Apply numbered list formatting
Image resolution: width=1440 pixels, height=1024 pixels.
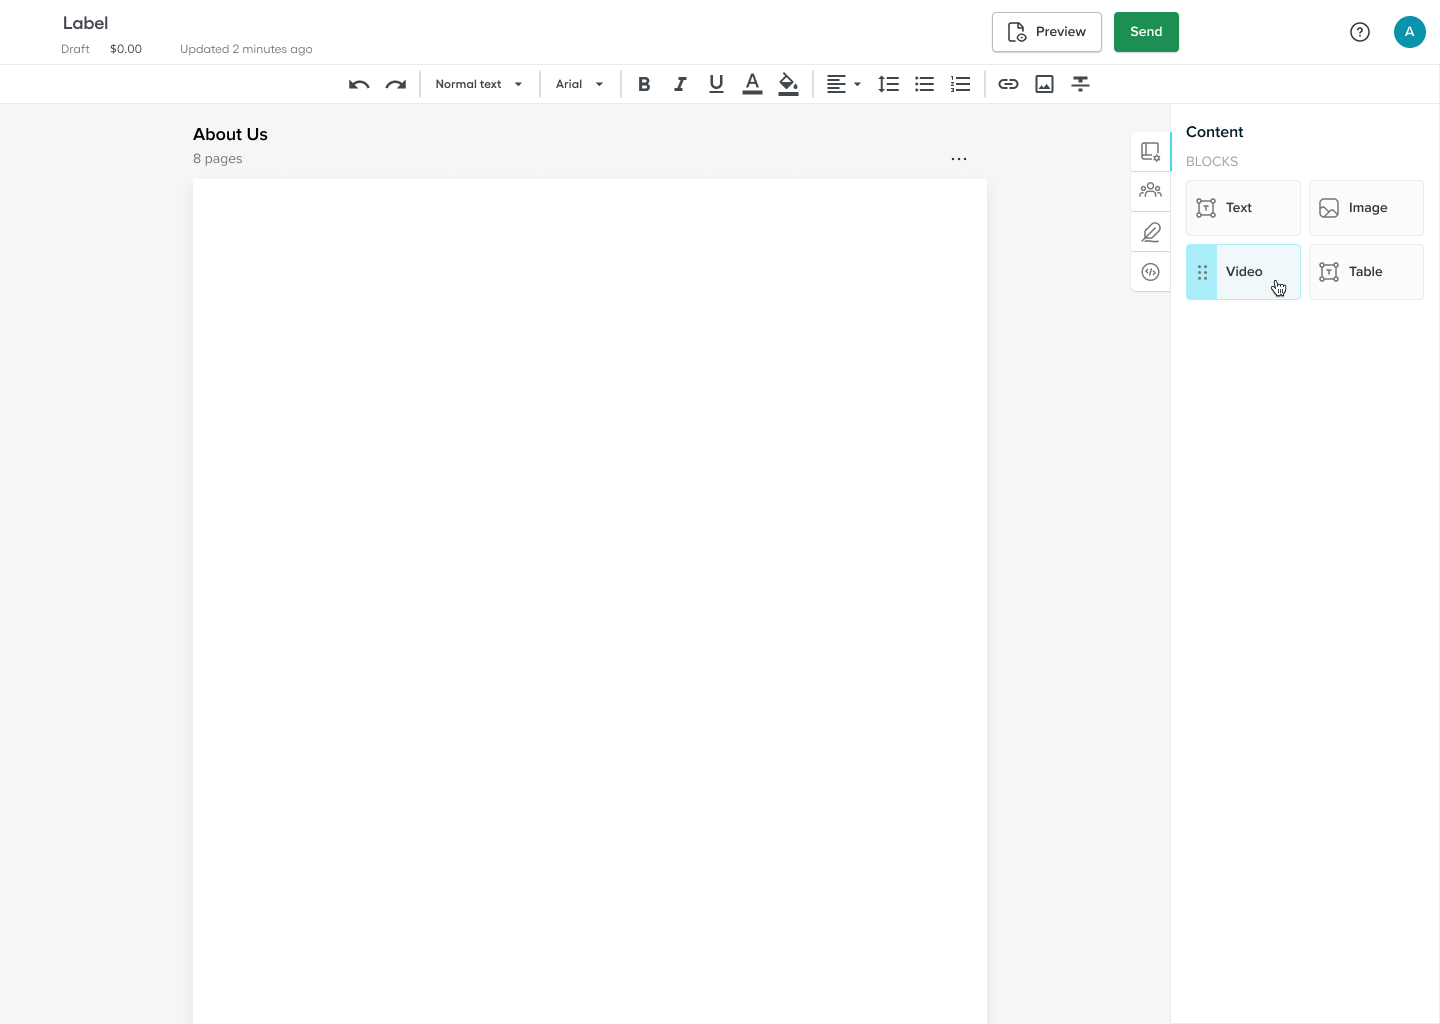(x=960, y=84)
